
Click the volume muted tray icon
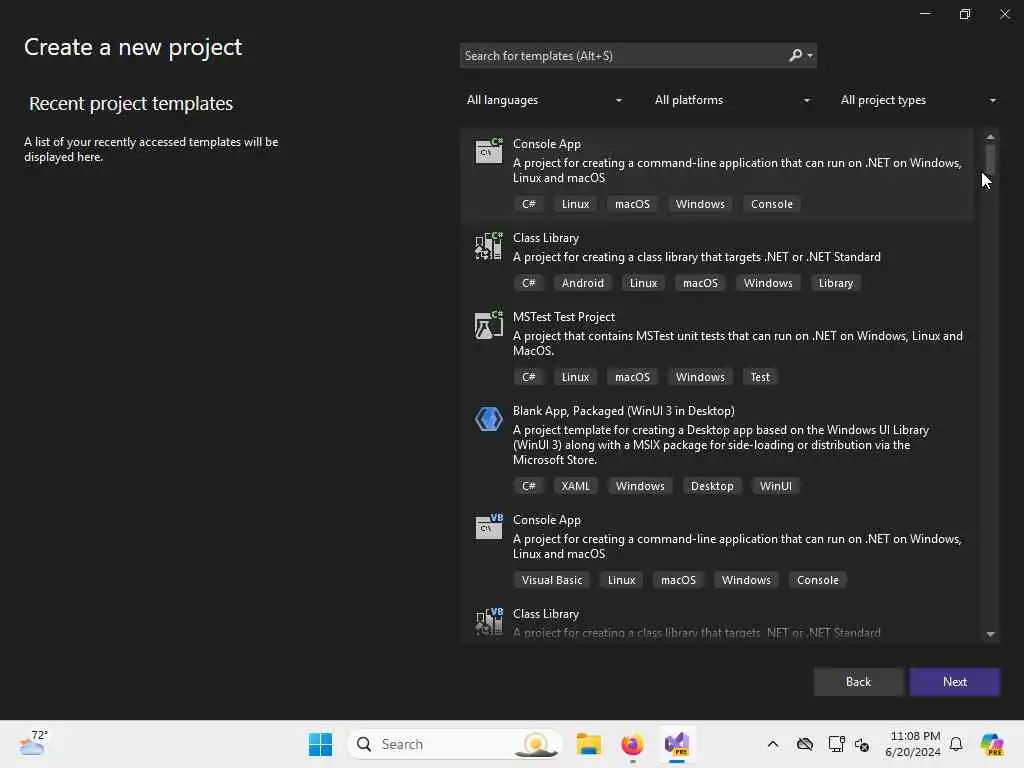[861, 744]
